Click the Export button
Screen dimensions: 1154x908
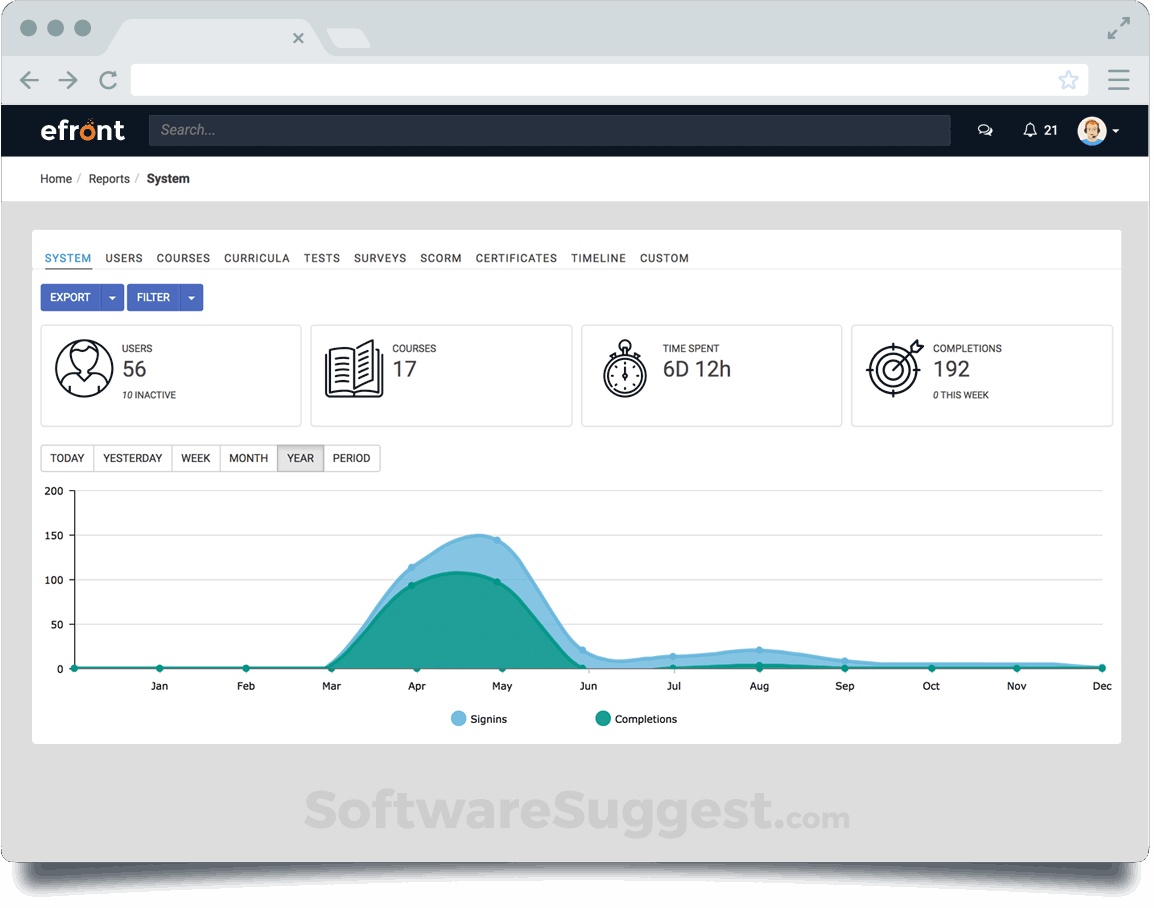(70, 297)
